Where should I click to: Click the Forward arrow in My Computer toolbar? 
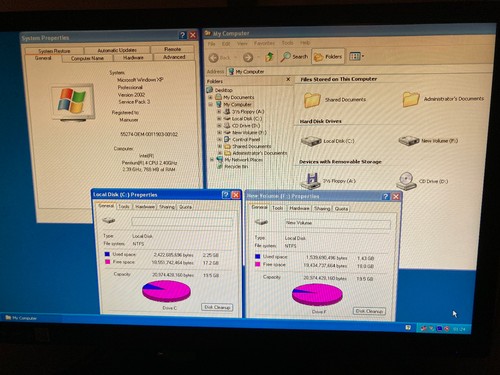(x=248, y=57)
